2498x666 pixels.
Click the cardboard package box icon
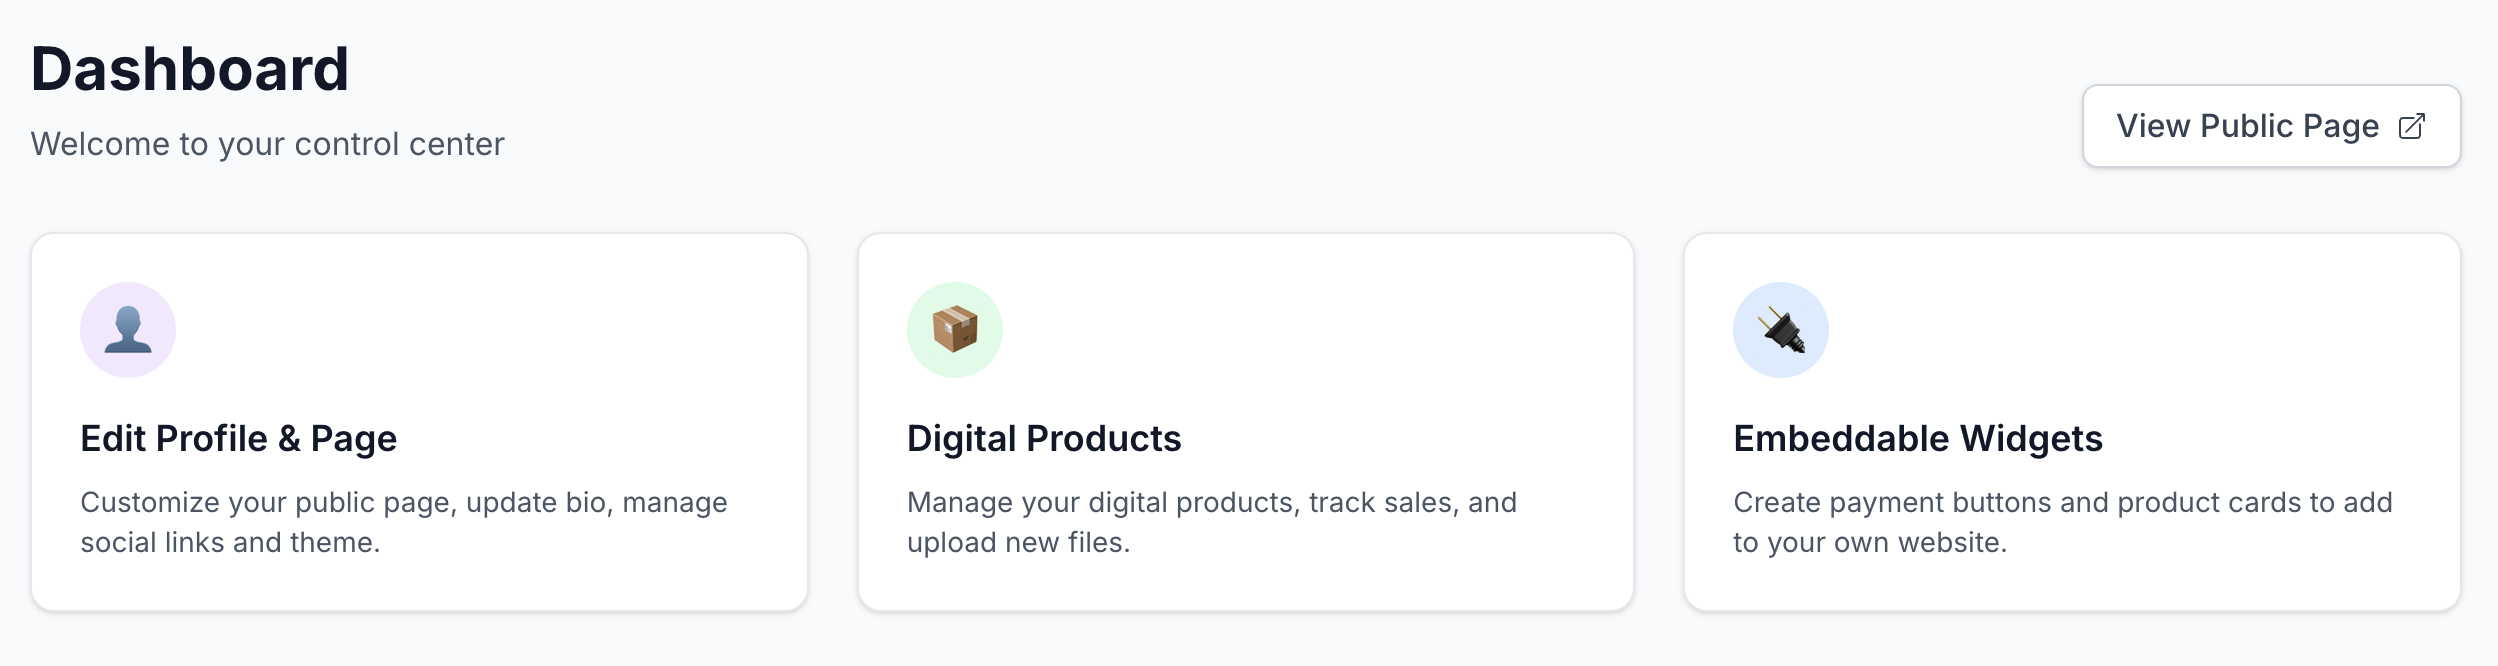(955, 330)
